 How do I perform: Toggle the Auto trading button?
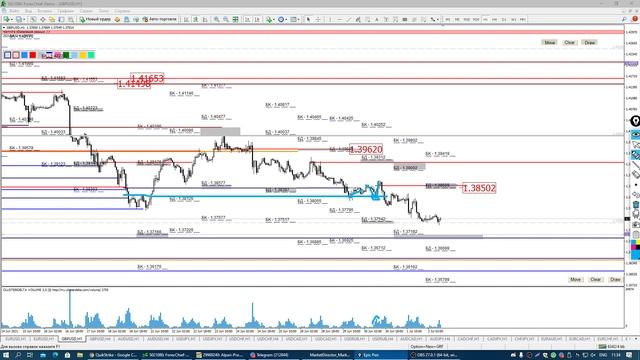pos(160,19)
